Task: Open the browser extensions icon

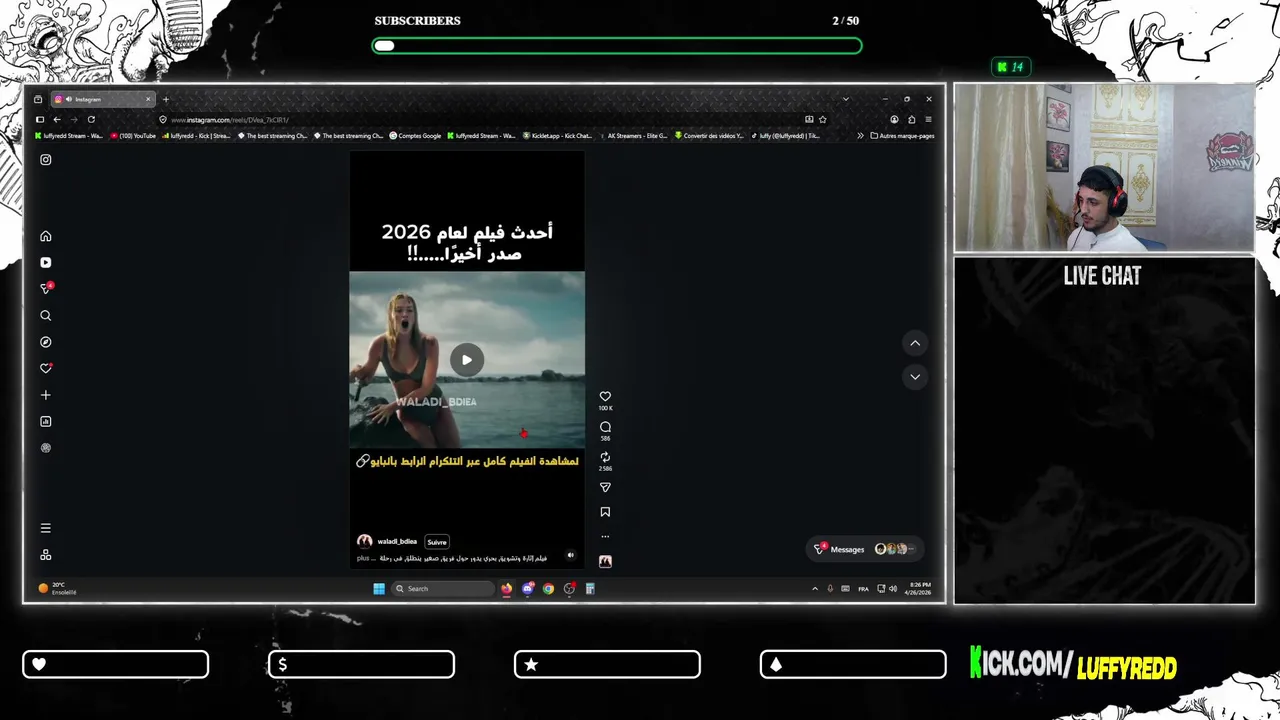Action: [911, 119]
